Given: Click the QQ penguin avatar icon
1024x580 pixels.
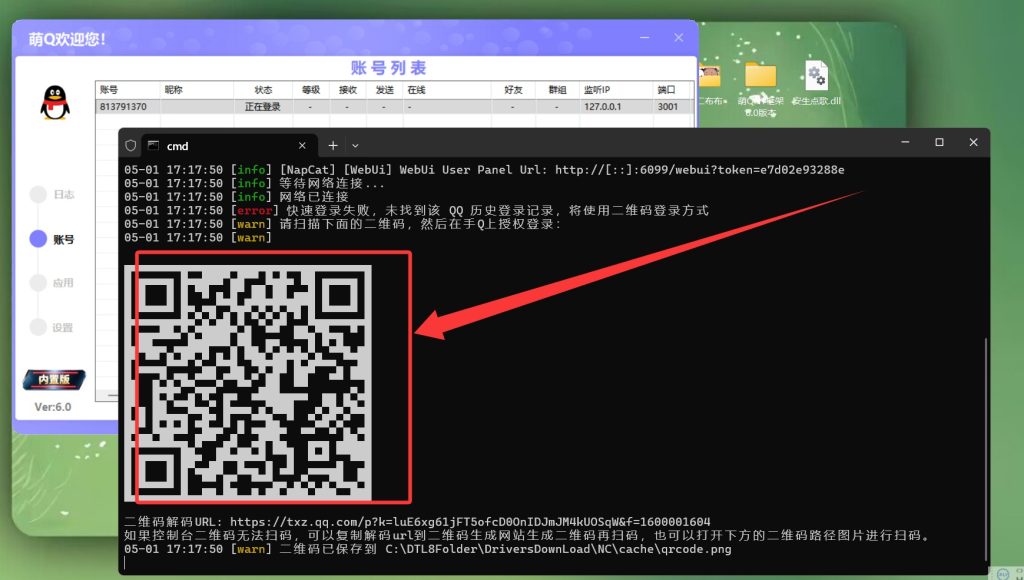Looking at the screenshot, I should (x=55, y=103).
